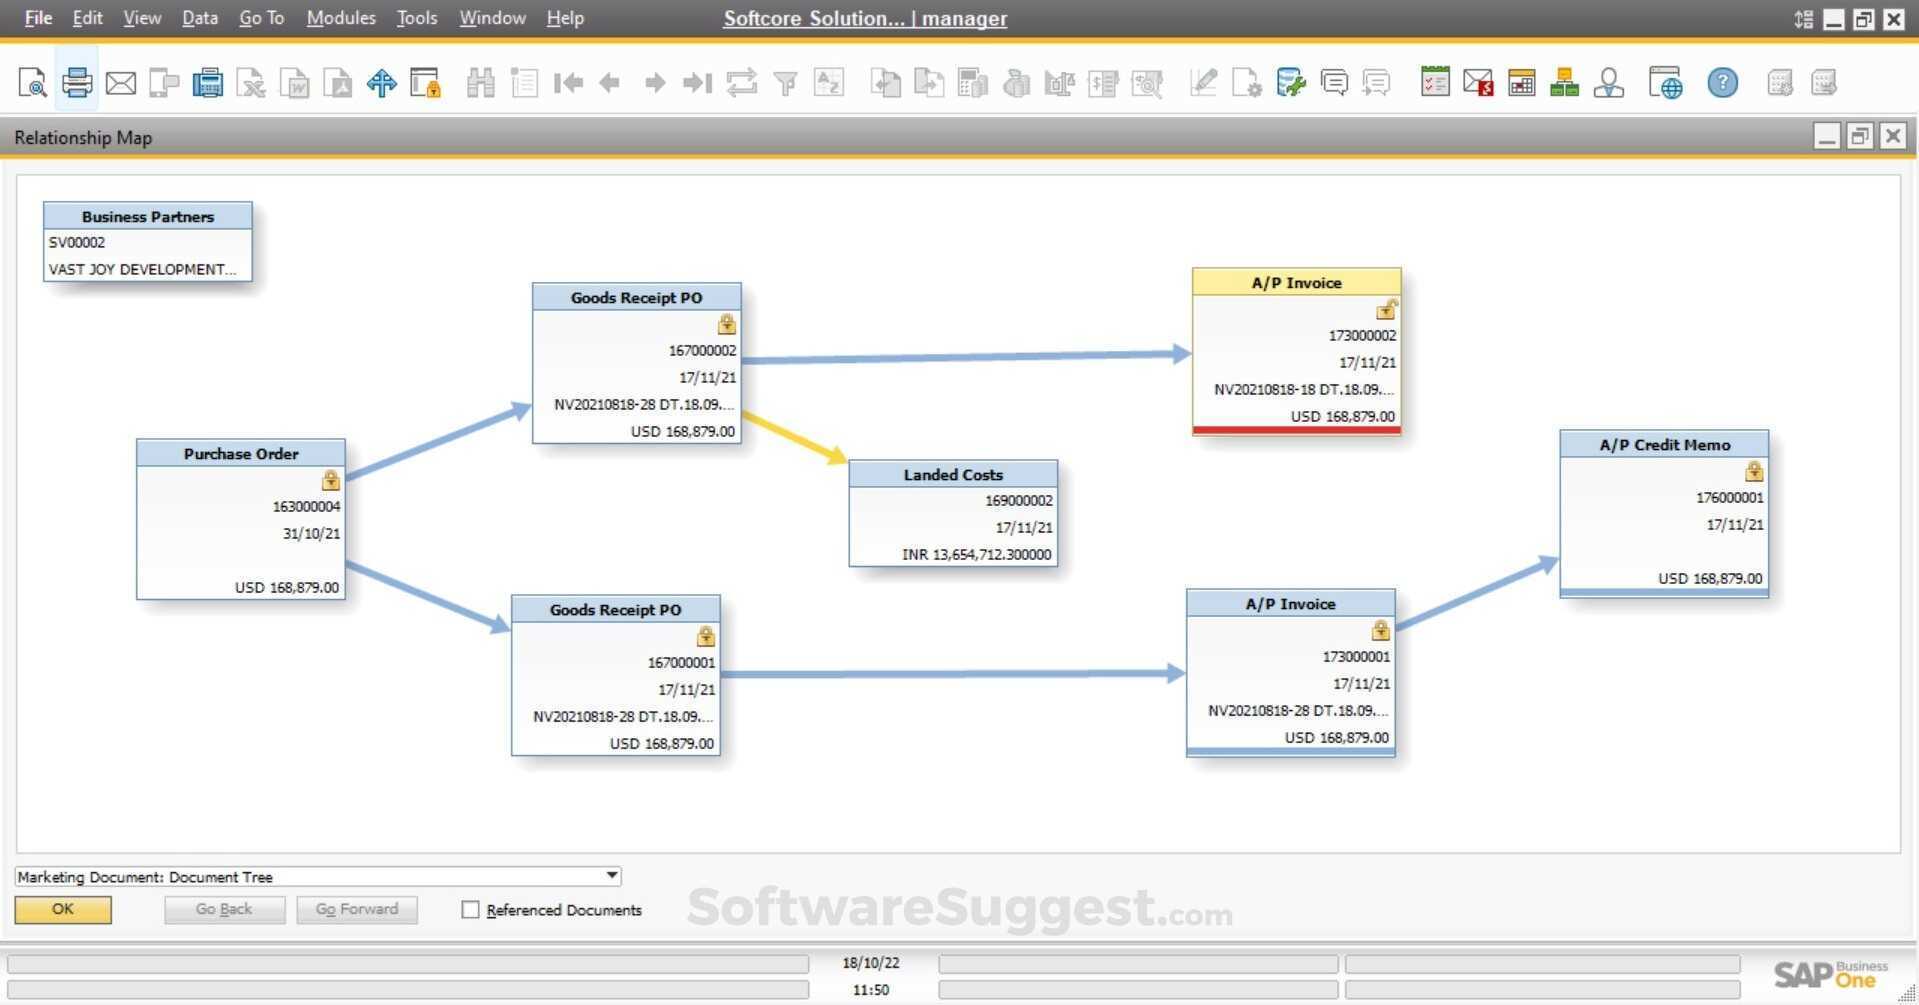
Task: Open the Go To menu
Action: (x=261, y=18)
